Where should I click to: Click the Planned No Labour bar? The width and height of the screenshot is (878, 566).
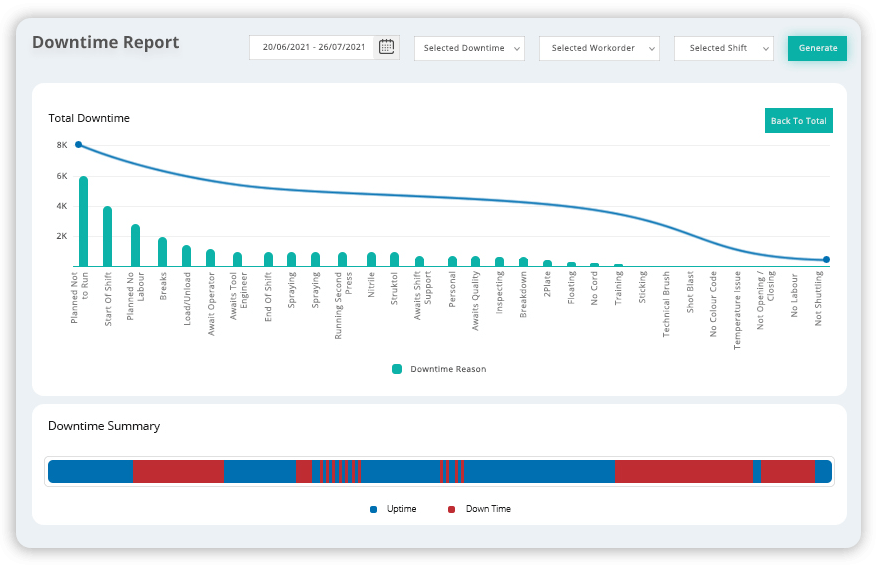[x=135, y=246]
